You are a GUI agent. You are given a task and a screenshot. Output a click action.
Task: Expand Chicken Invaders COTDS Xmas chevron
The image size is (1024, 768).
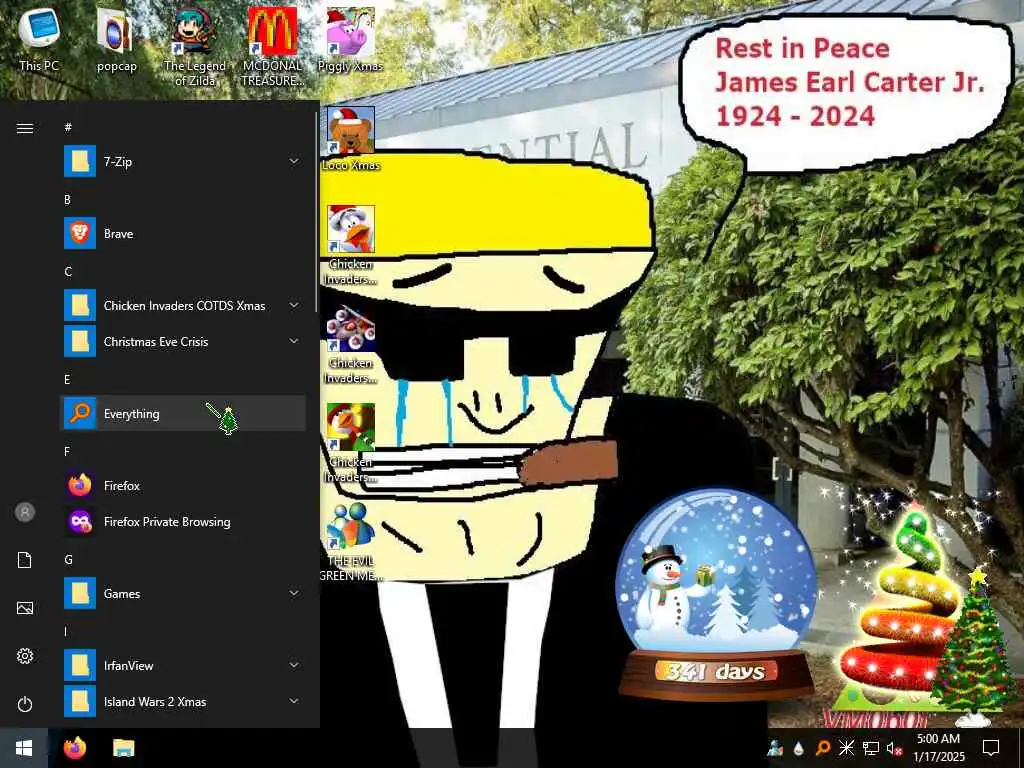[x=294, y=305]
